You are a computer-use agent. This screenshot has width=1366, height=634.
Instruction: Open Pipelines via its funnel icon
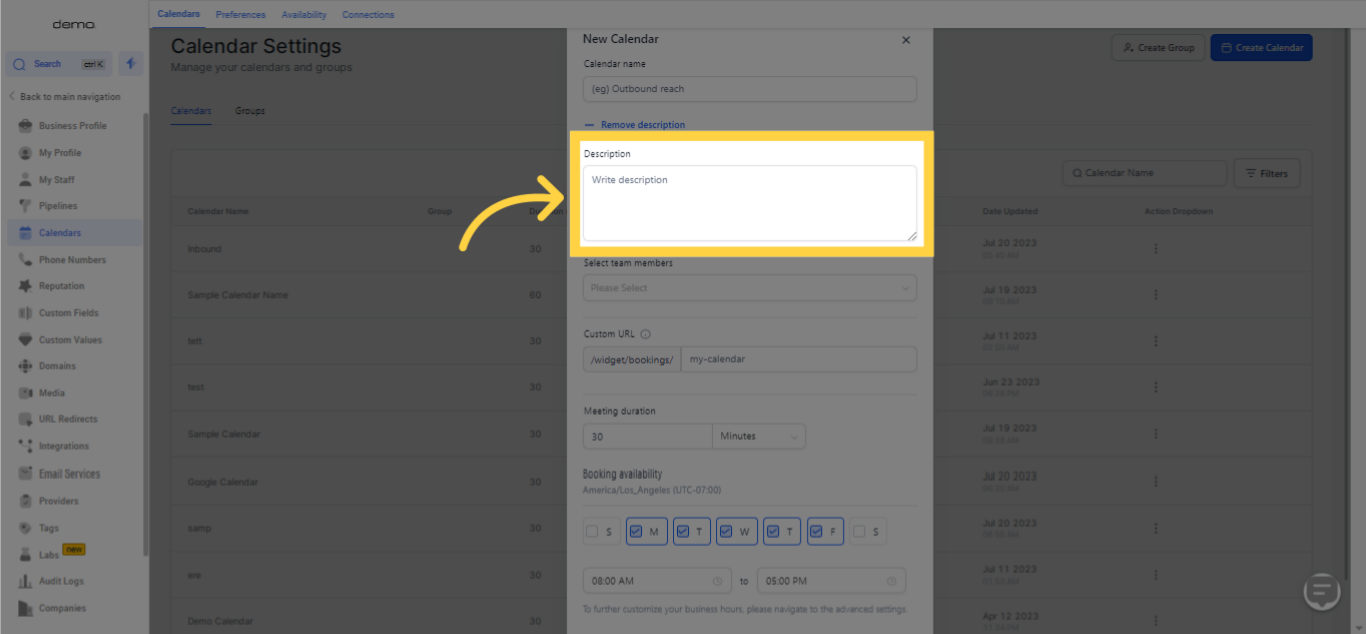[x=25, y=206]
